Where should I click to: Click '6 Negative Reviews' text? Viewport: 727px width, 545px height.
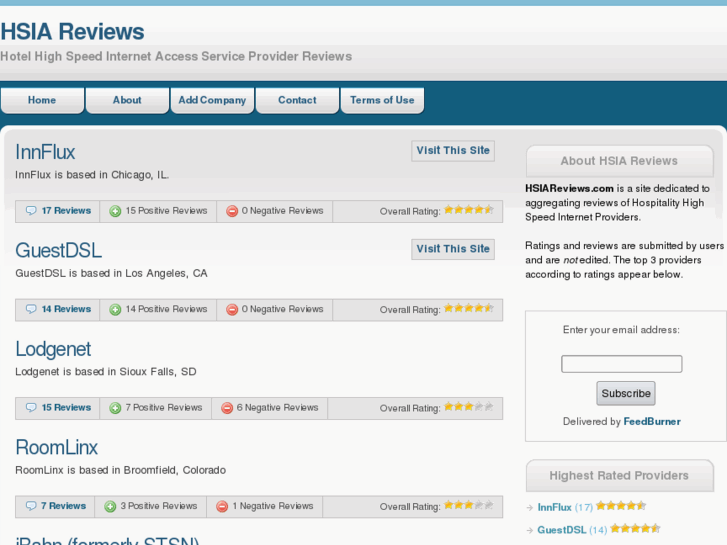(x=277, y=407)
